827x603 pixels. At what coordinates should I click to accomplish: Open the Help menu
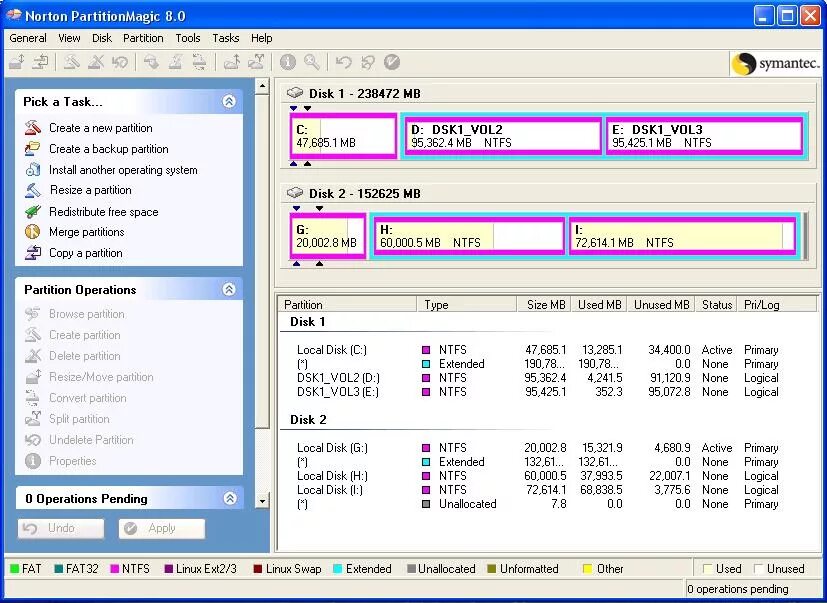point(262,38)
